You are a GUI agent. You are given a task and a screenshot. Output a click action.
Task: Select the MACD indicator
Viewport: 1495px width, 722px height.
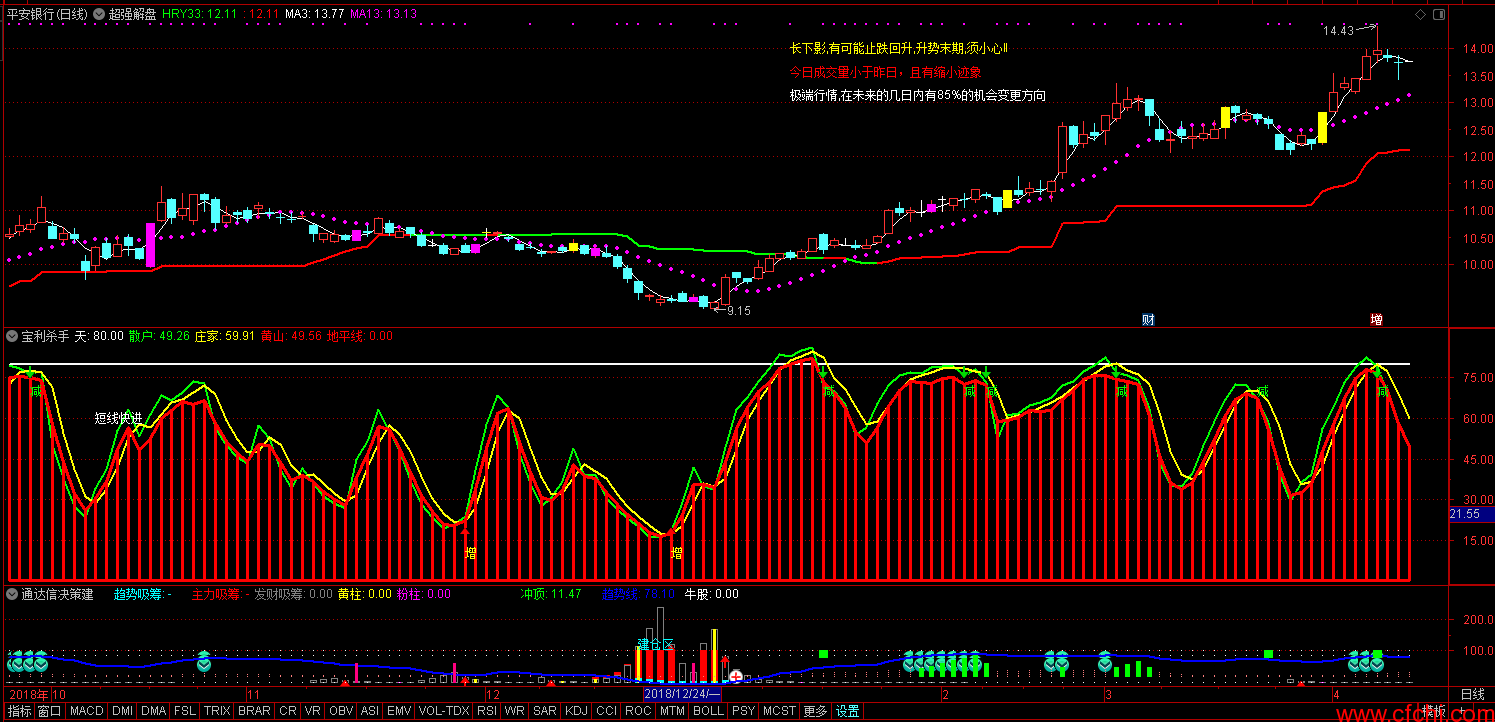(87, 712)
